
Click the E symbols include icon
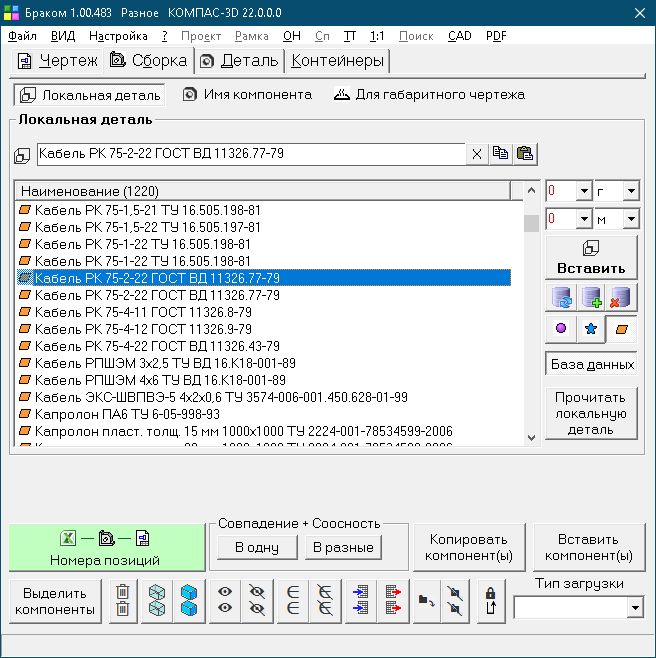click(293, 601)
